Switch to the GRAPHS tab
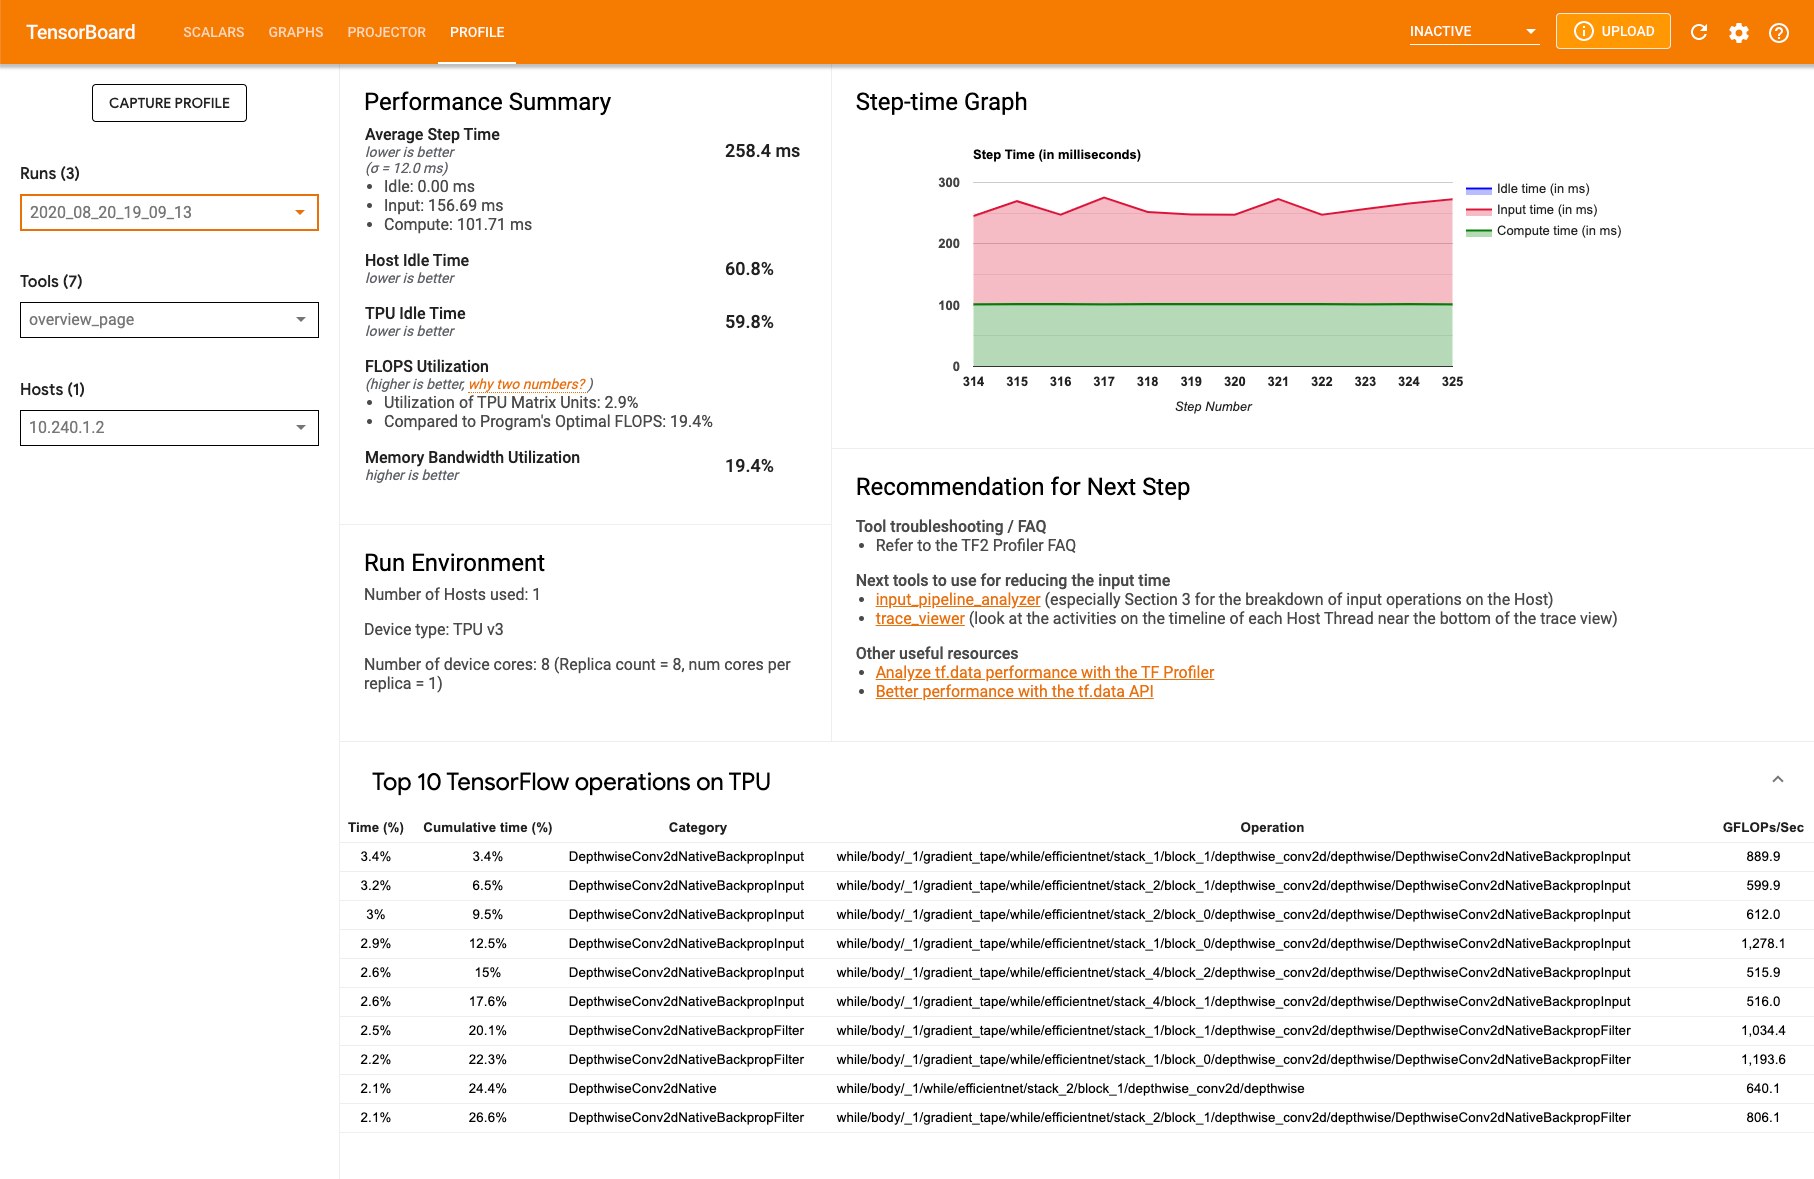The width and height of the screenshot is (1814, 1179). (296, 32)
